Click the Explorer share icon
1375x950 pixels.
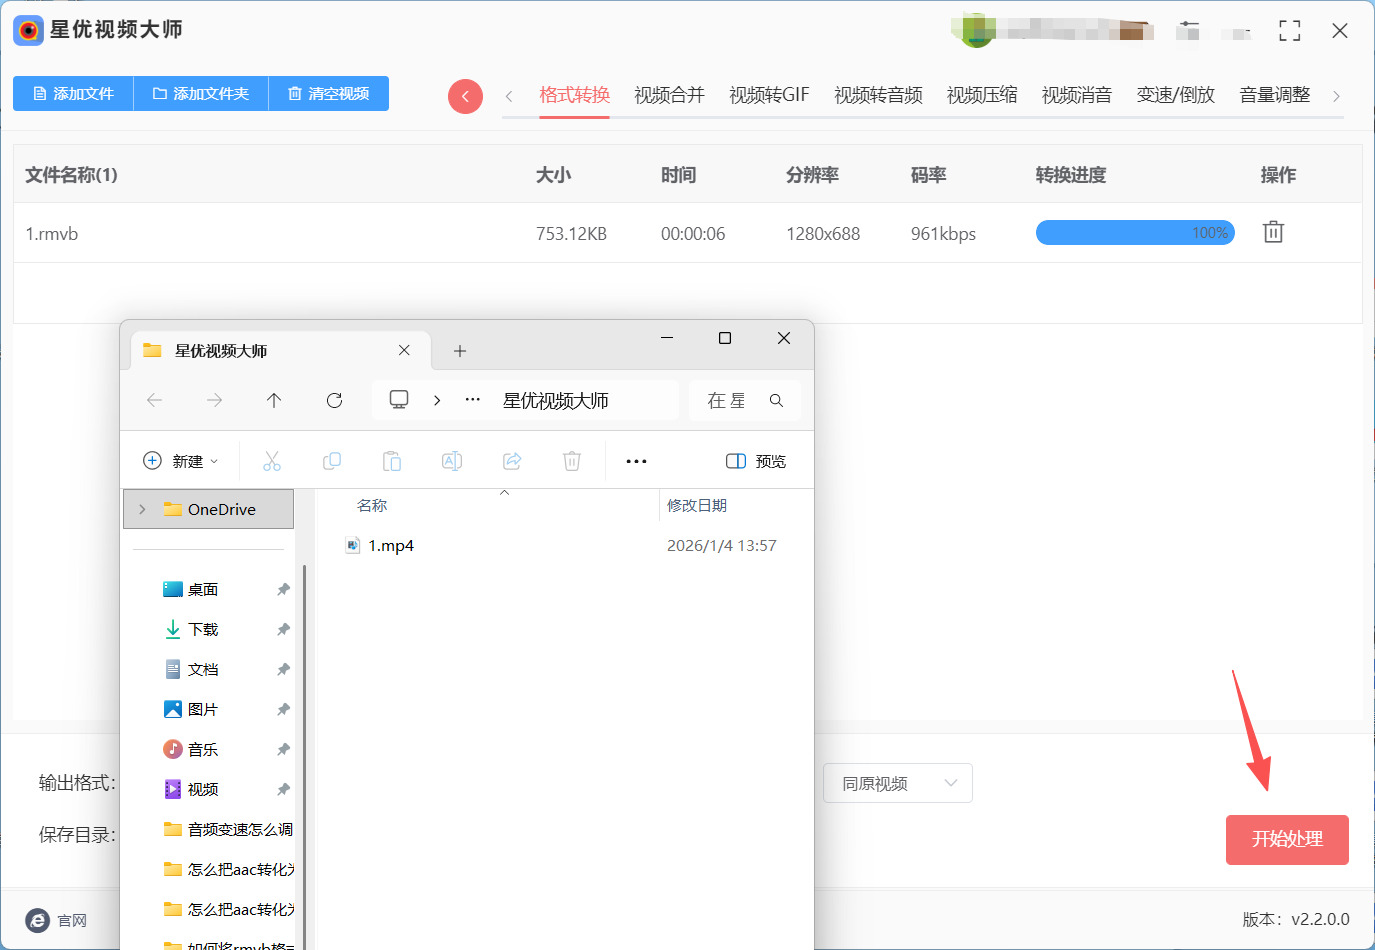point(512,461)
